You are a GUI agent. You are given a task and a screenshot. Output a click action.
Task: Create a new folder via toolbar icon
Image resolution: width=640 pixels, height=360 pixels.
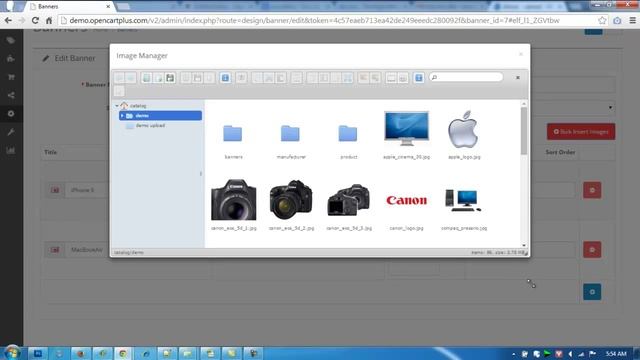click(147, 78)
